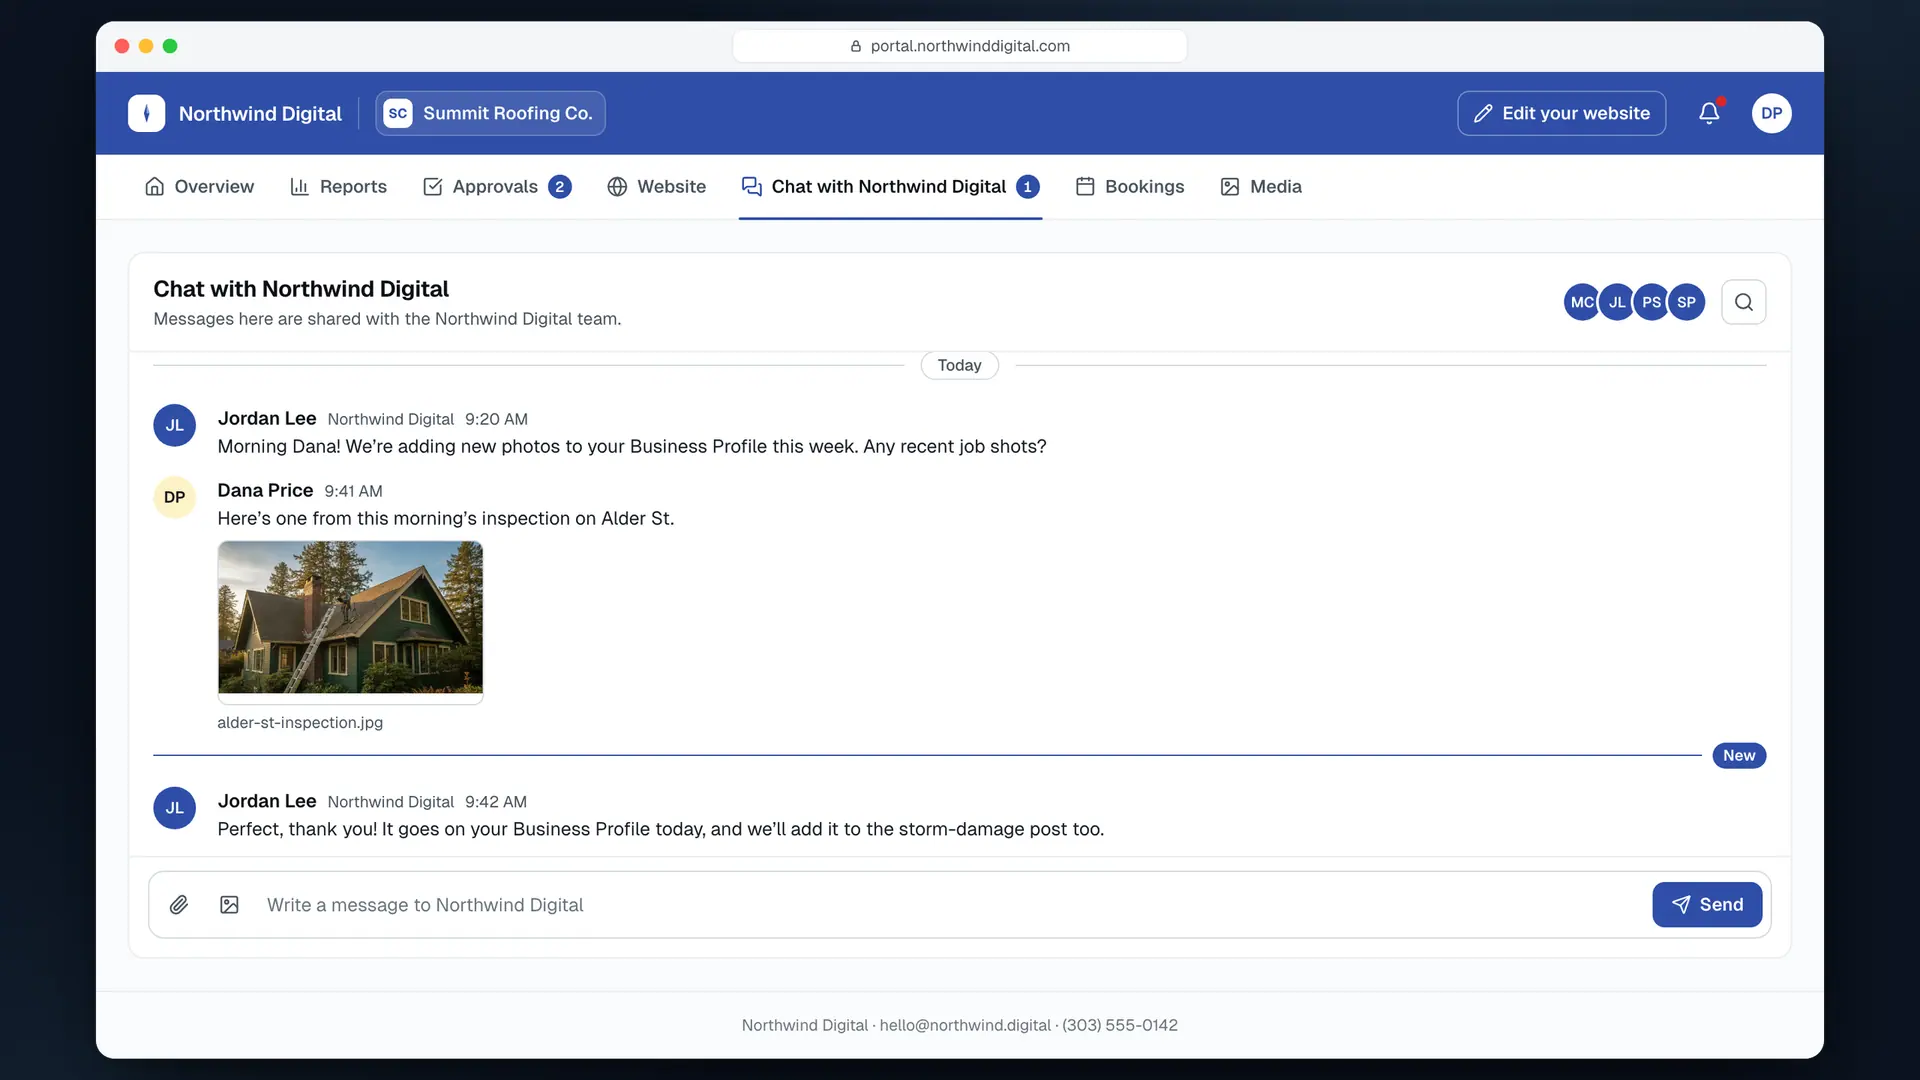Screen dimensions: 1920x1080
Task: Click the 9:42 AM timestamp
Action: [x=495, y=802]
